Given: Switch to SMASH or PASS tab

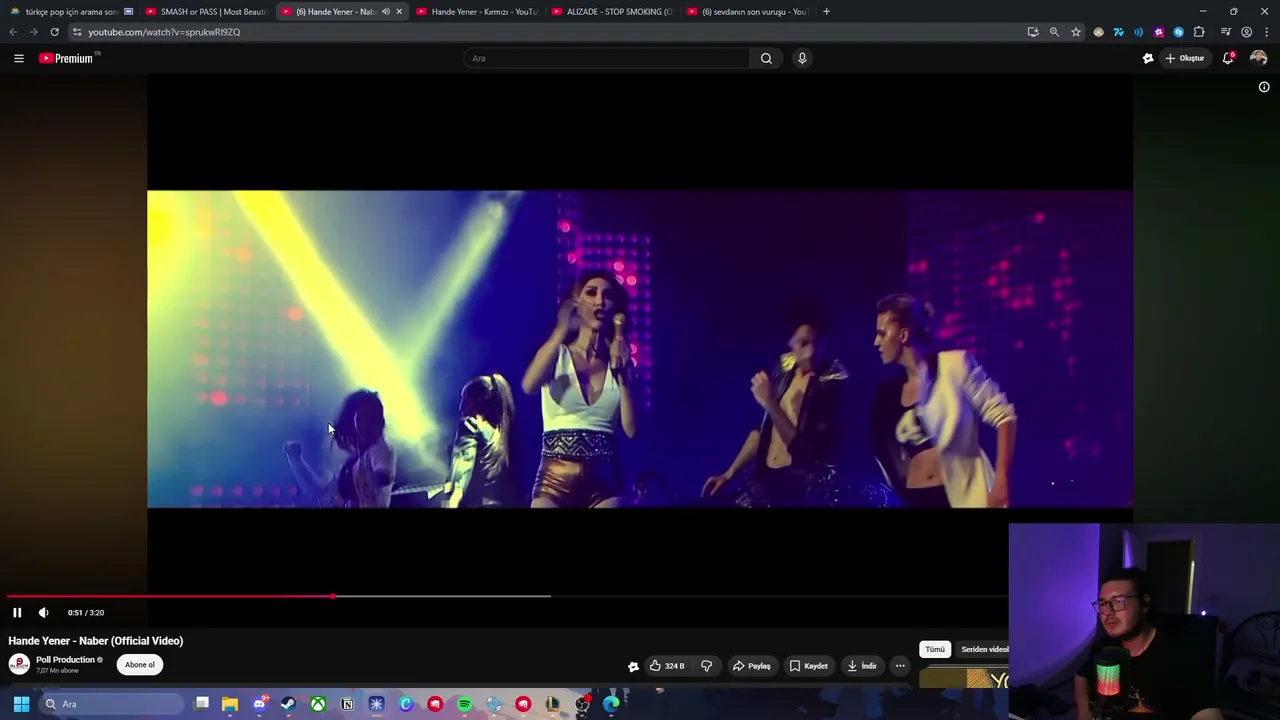Looking at the screenshot, I should coord(207,12).
